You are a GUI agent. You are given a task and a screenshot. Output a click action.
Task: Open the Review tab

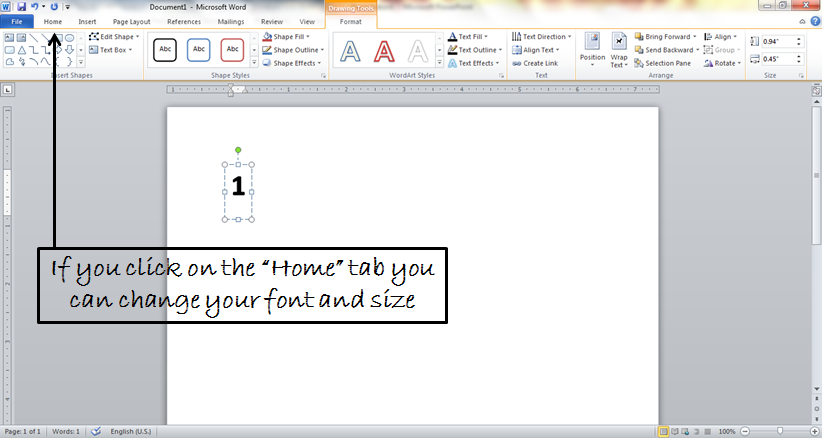(272, 21)
